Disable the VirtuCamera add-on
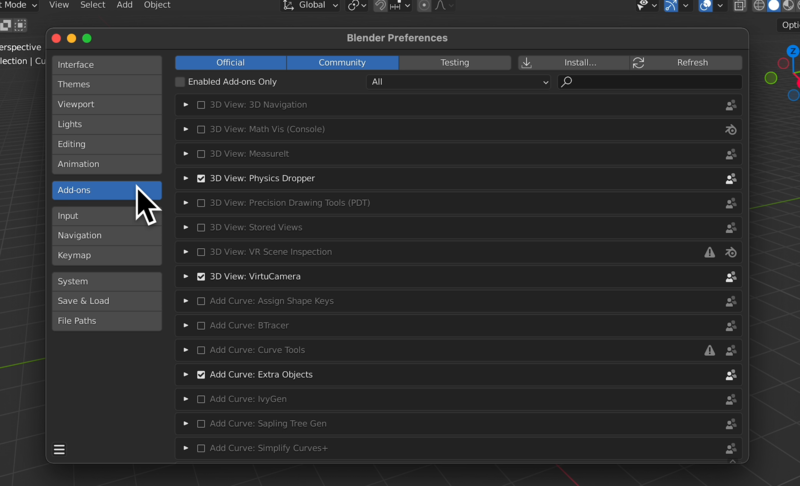 [x=201, y=276]
